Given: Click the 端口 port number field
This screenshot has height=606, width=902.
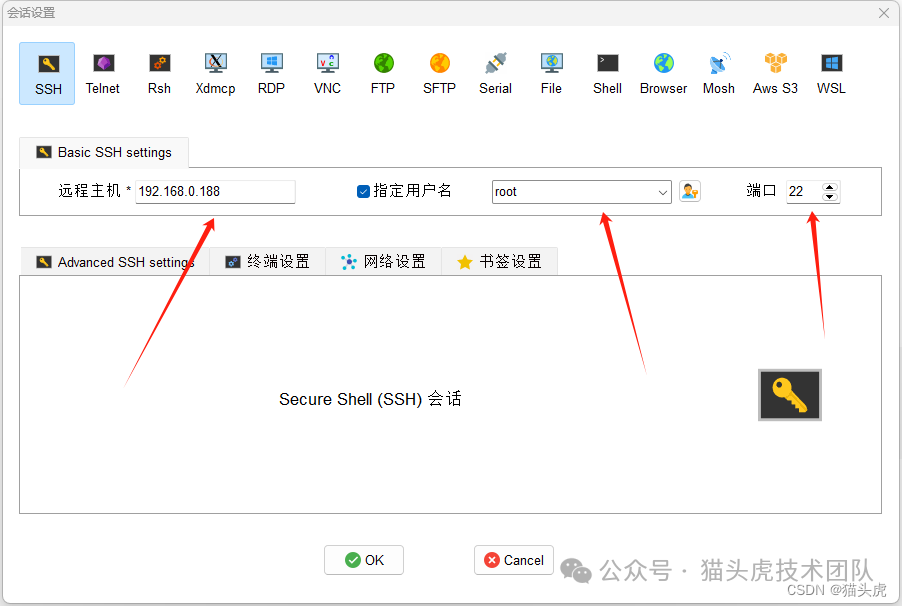Looking at the screenshot, I should click(804, 192).
